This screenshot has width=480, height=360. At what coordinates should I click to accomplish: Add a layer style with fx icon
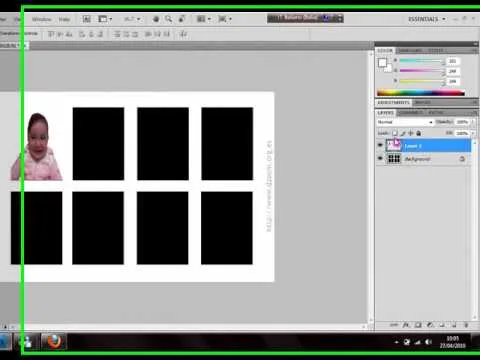[x=406, y=325]
